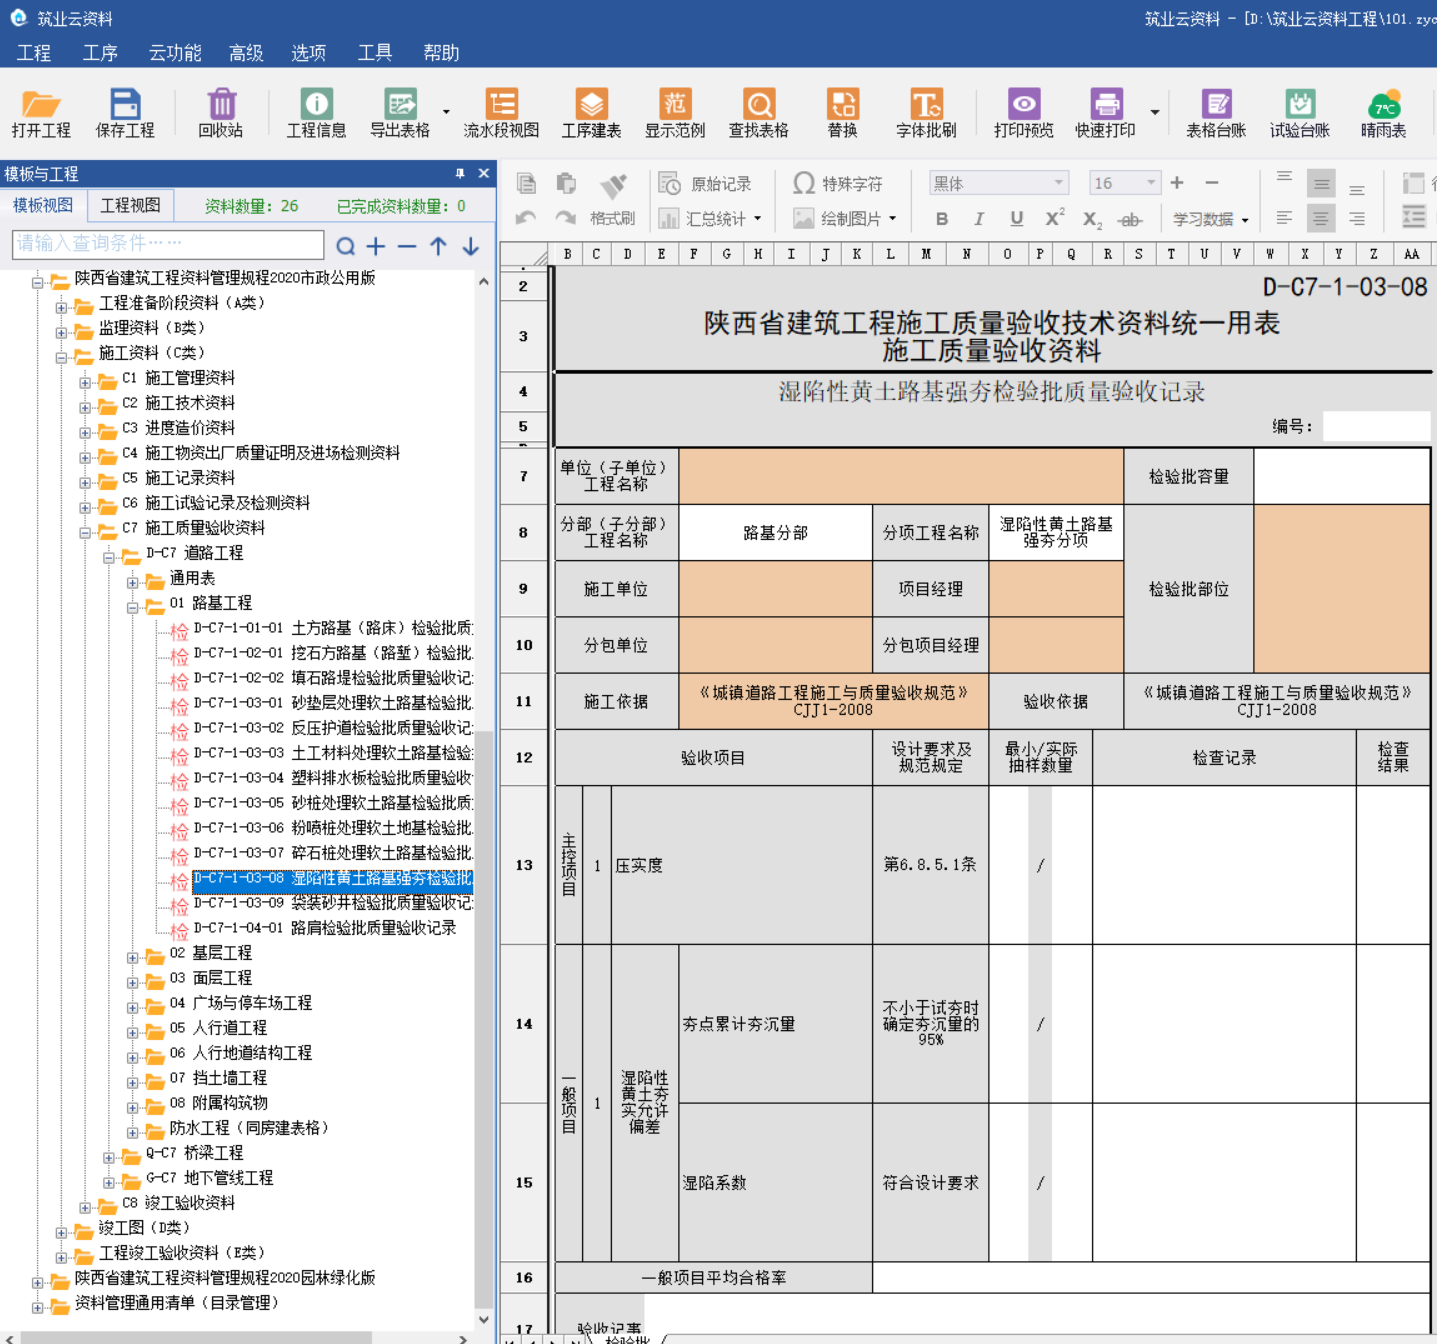Select the 05 人行道工程 folder
Viewport: 1437px width, 1344px height.
coord(218,1028)
